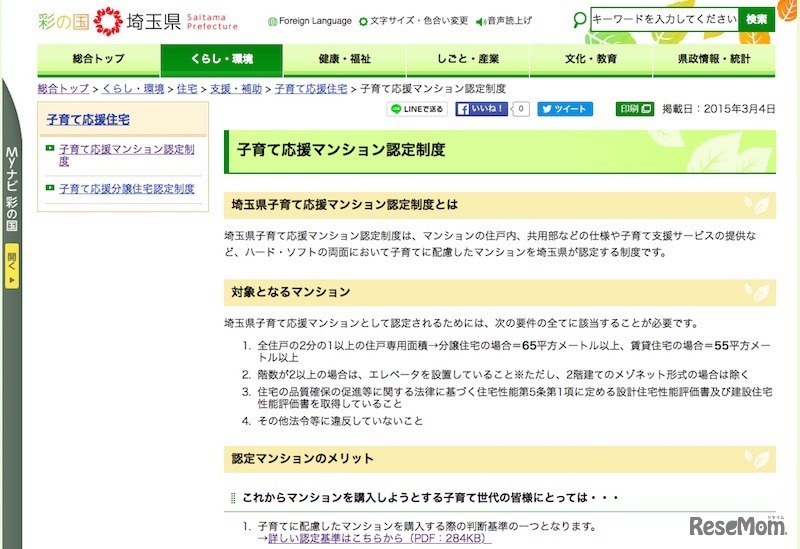Open the 文化・教育 navigation tab
The image size is (800, 549).
click(591, 60)
